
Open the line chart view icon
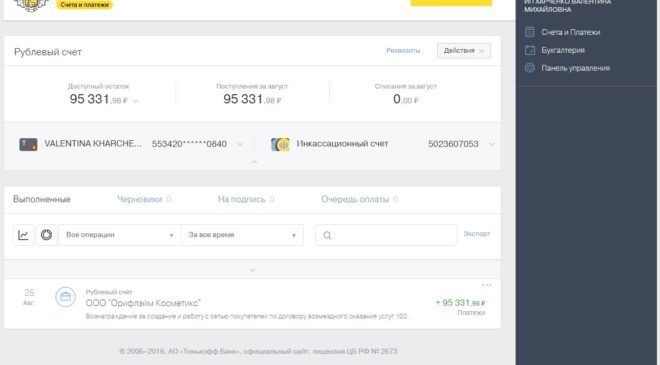tap(23, 235)
